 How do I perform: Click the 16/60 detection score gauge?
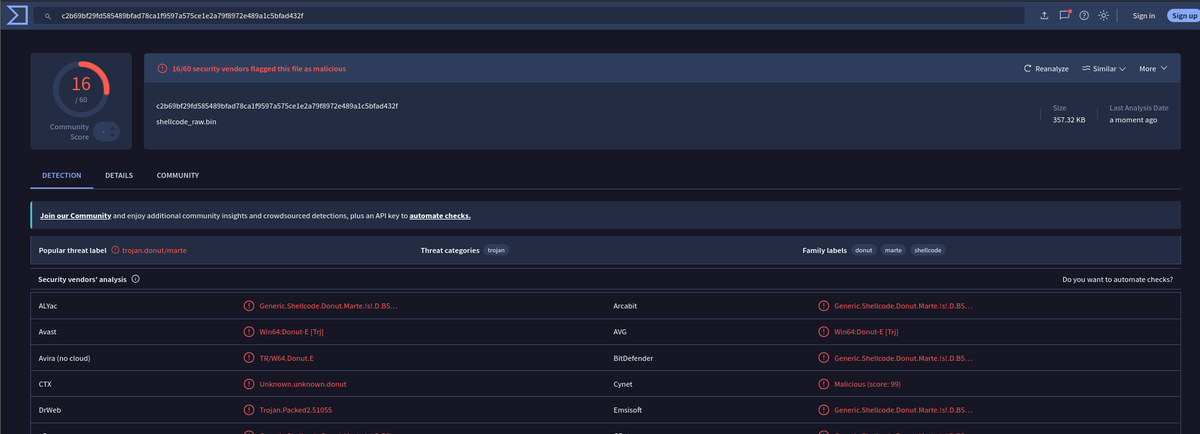[81, 89]
